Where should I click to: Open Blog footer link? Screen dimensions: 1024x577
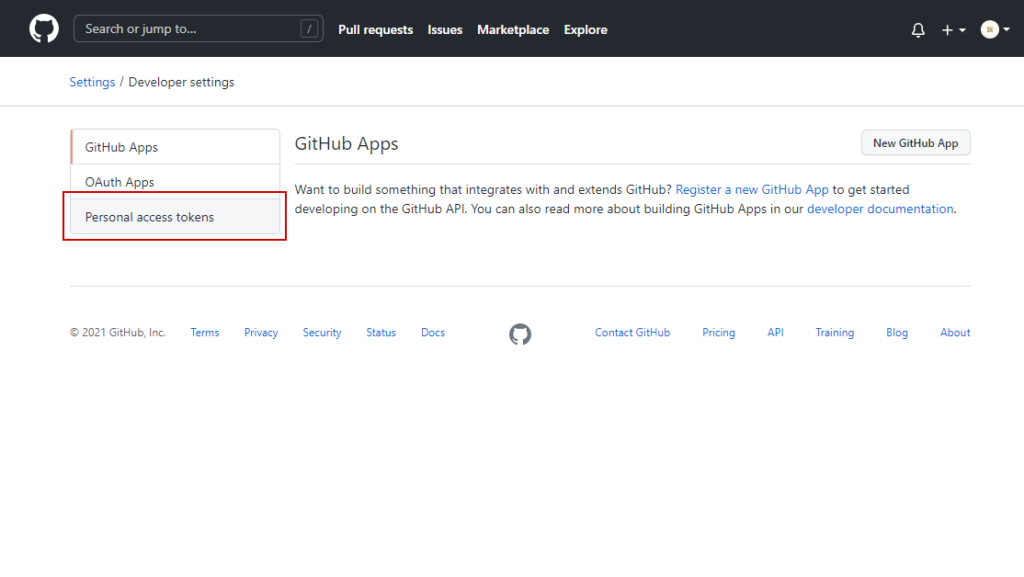[897, 332]
